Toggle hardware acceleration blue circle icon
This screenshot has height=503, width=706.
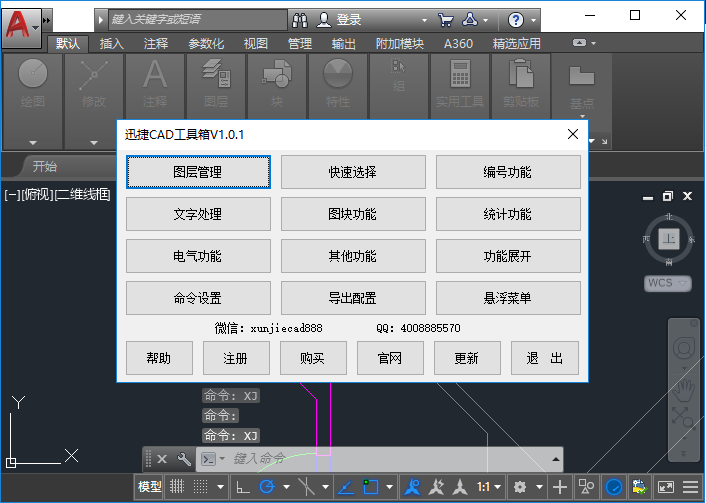tap(614, 487)
